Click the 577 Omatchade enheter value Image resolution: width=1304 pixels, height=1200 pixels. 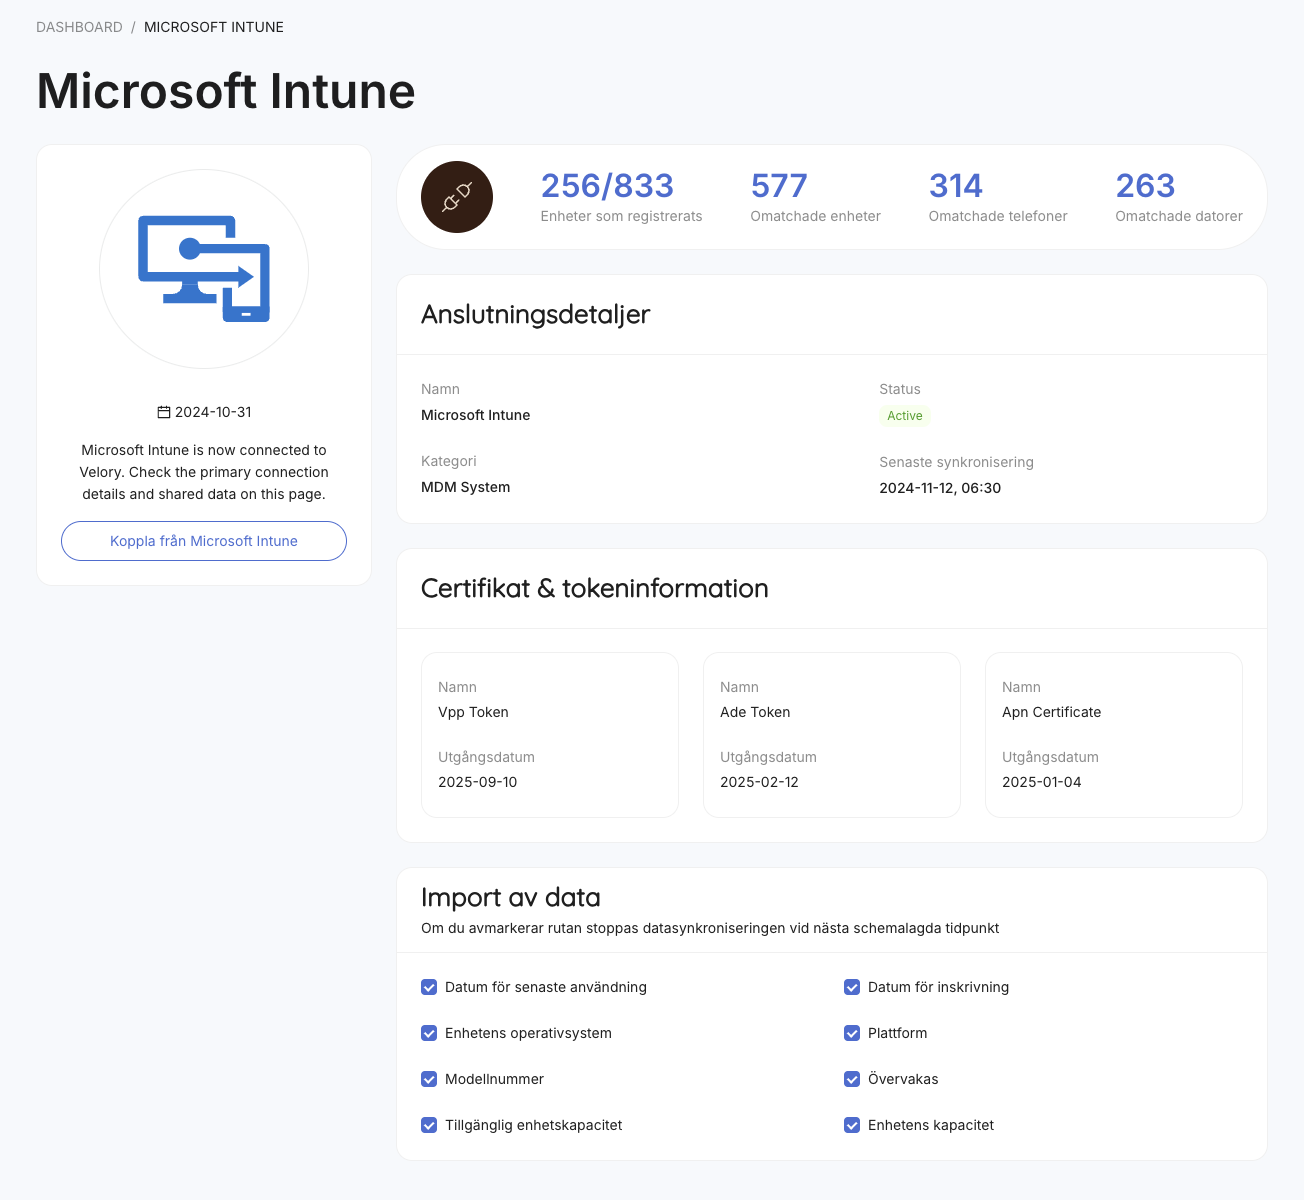(779, 186)
